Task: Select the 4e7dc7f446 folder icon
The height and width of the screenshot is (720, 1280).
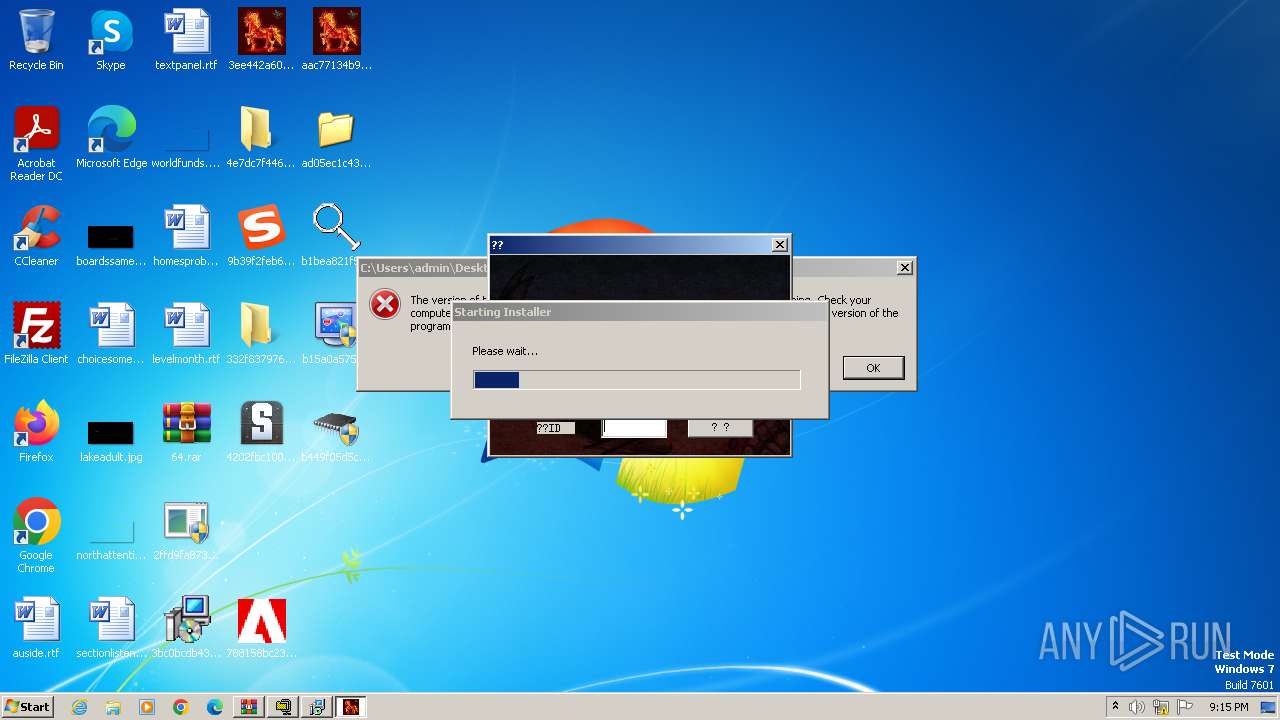Action: coord(261,138)
